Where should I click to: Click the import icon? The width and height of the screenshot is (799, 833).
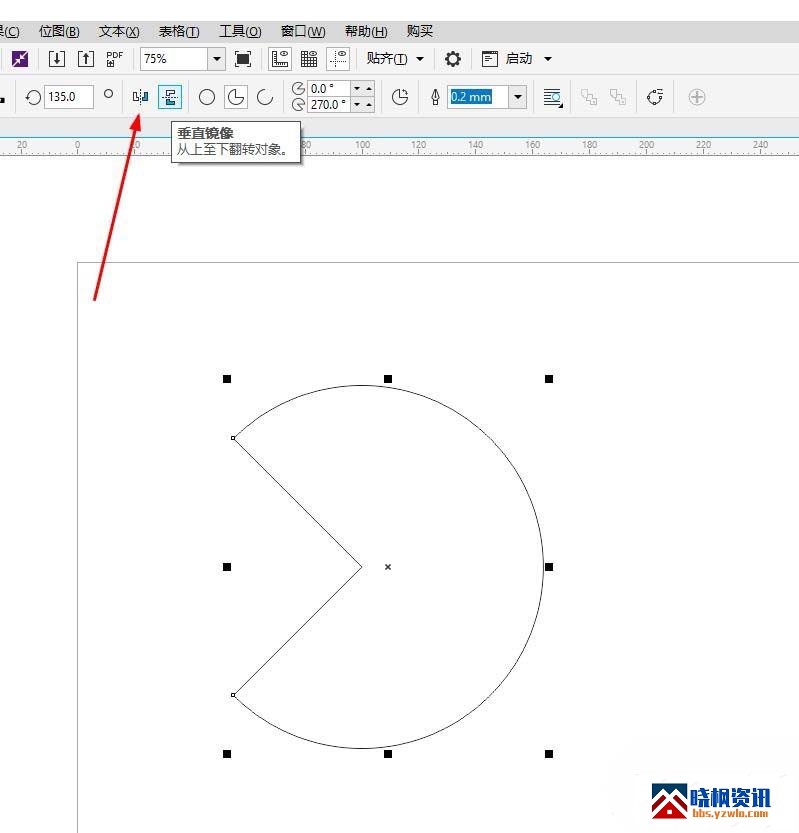(57, 59)
